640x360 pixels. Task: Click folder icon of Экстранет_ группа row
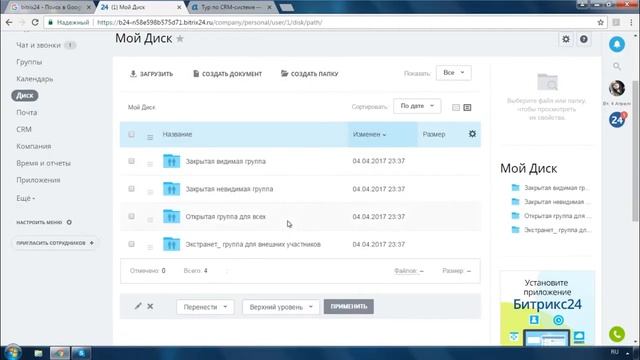pyautogui.click(x=171, y=244)
